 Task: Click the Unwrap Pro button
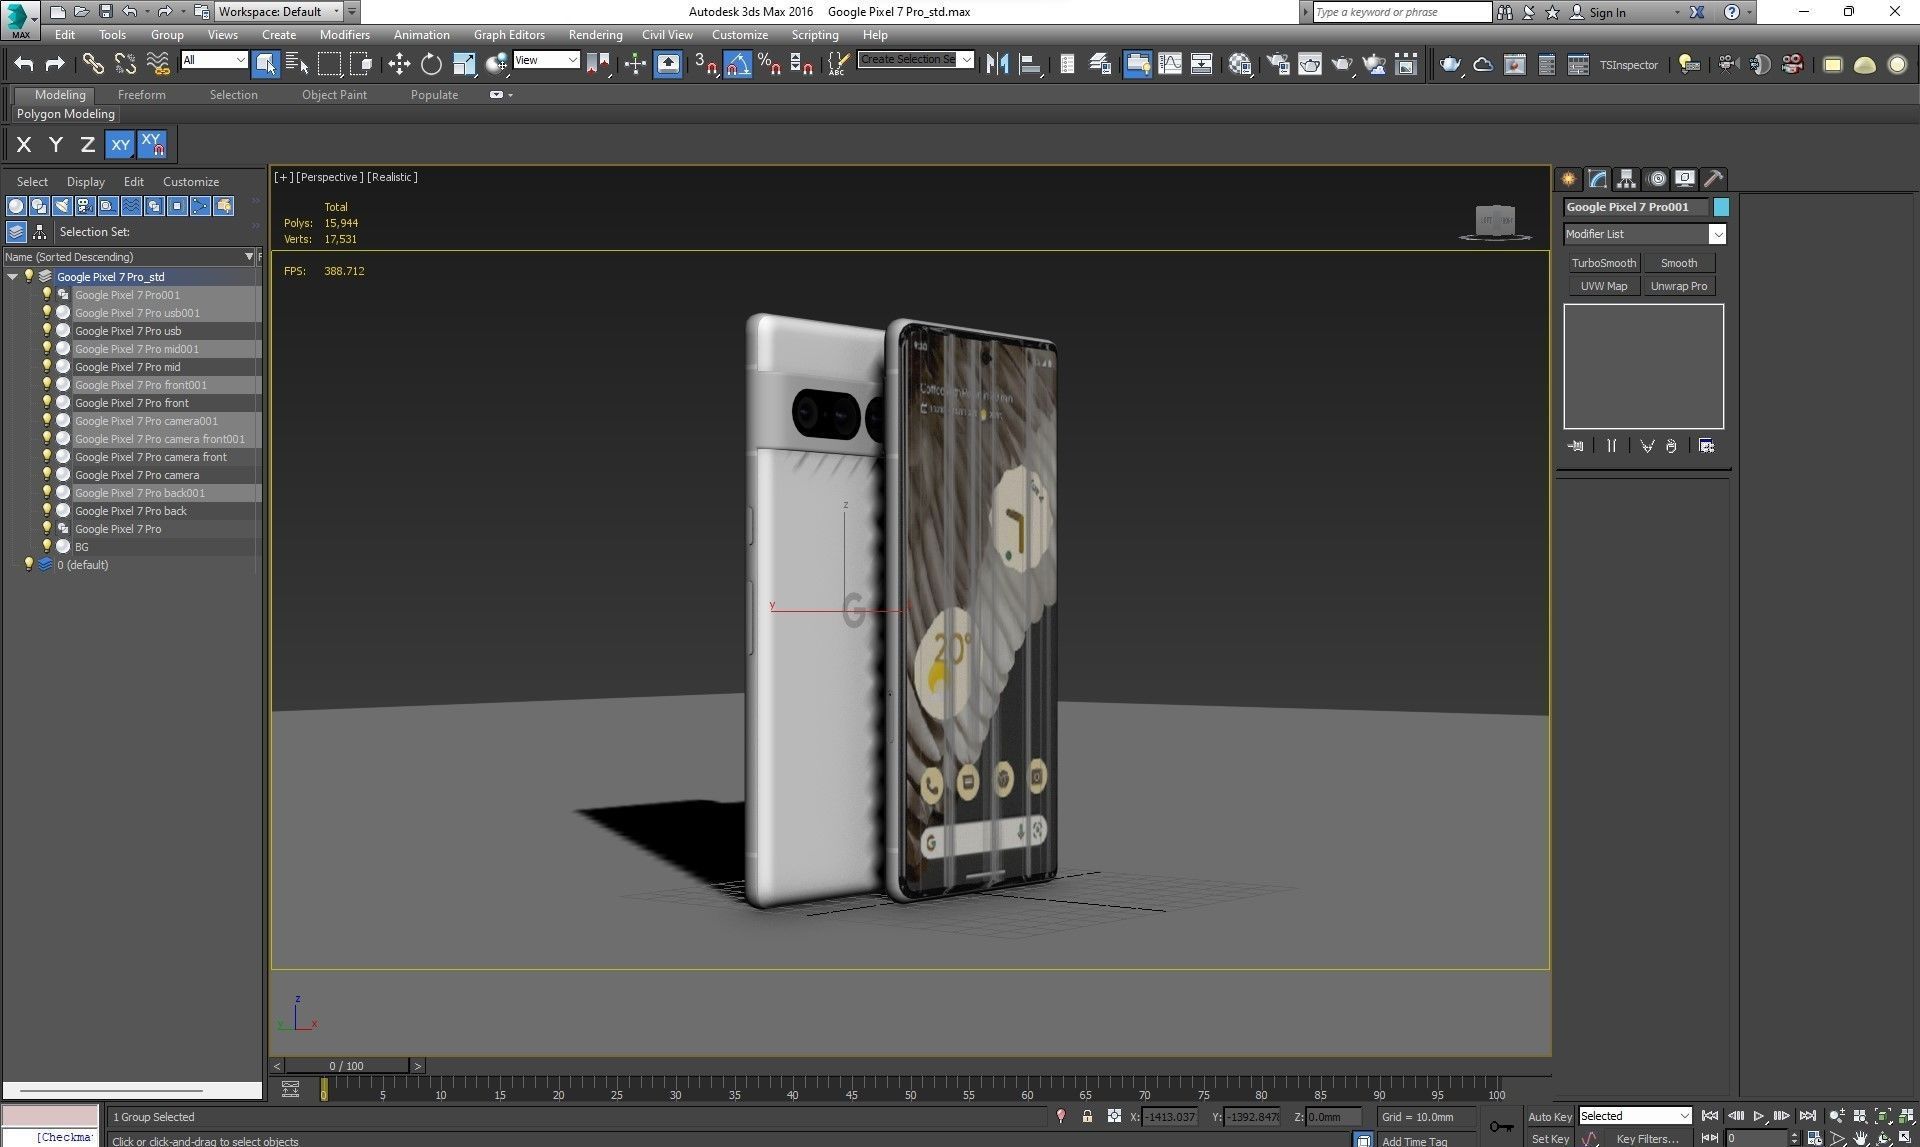click(x=1679, y=286)
